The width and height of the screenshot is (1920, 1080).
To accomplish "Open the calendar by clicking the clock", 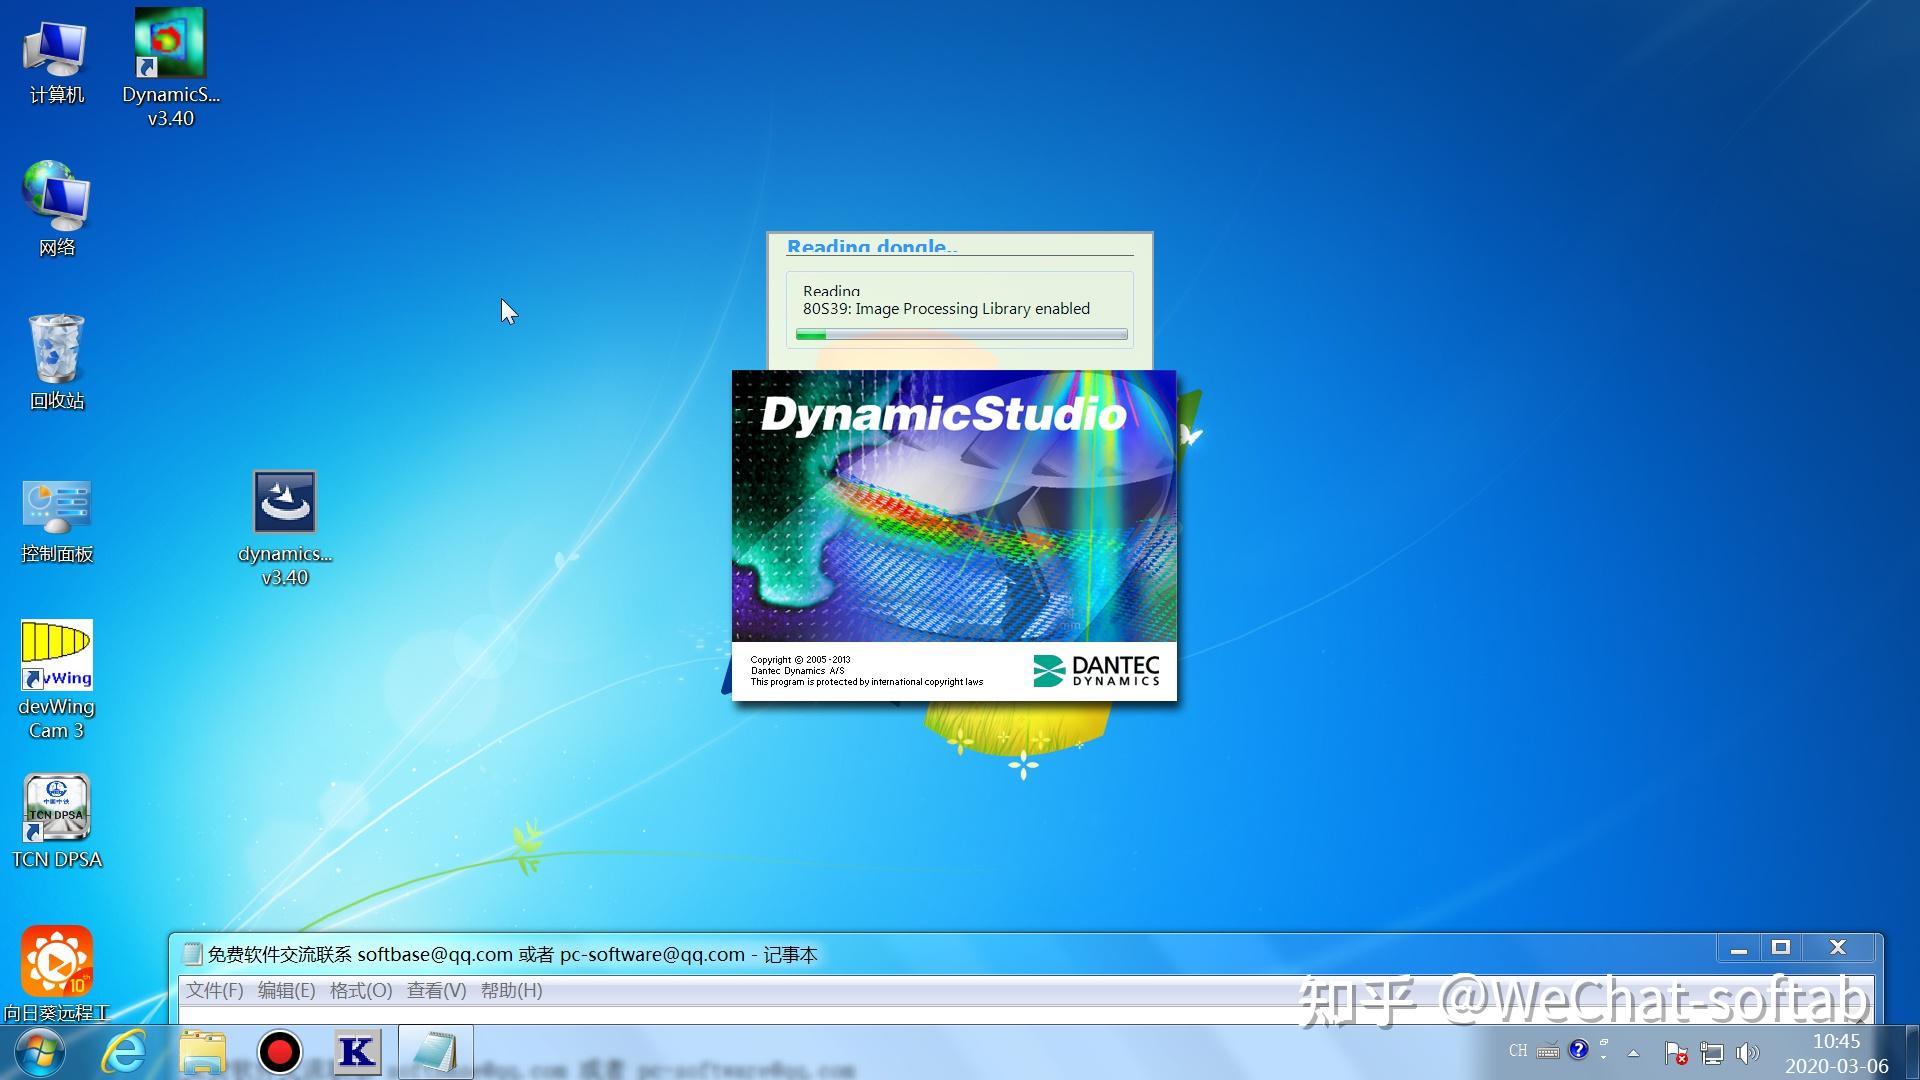I will coord(1838,1052).
